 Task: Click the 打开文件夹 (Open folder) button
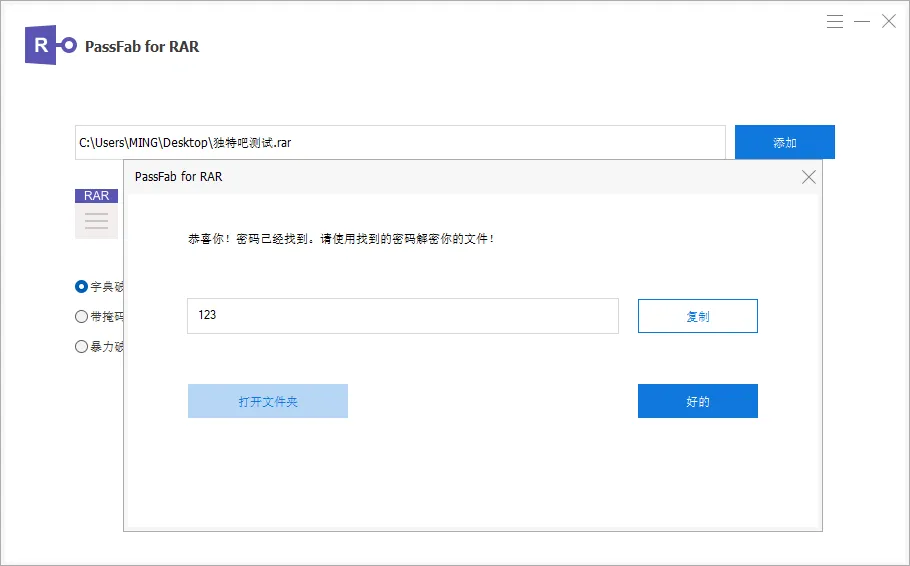(x=268, y=401)
